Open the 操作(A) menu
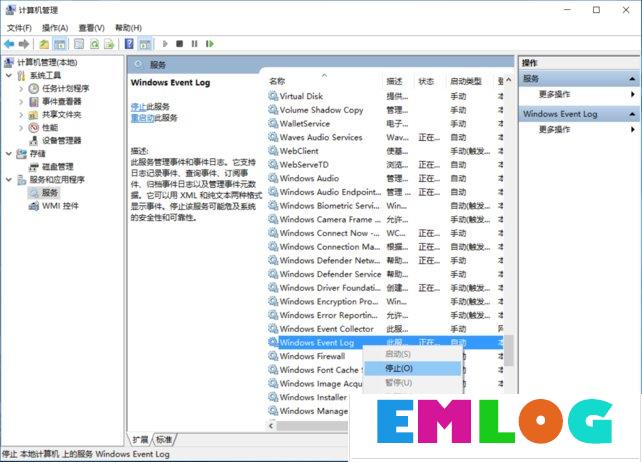This screenshot has width=642, height=462. click(x=55, y=28)
